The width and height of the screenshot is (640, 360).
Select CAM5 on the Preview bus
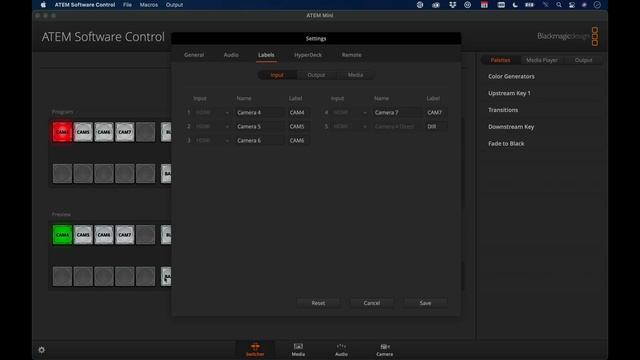(x=83, y=235)
